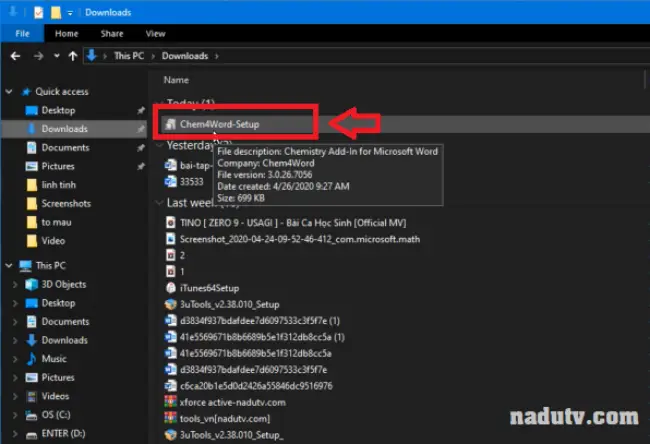Select the TINO Bài Ca Học Sinh video
The width and height of the screenshot is (650, 444).
pyautogui.click(x=293, y=223)
